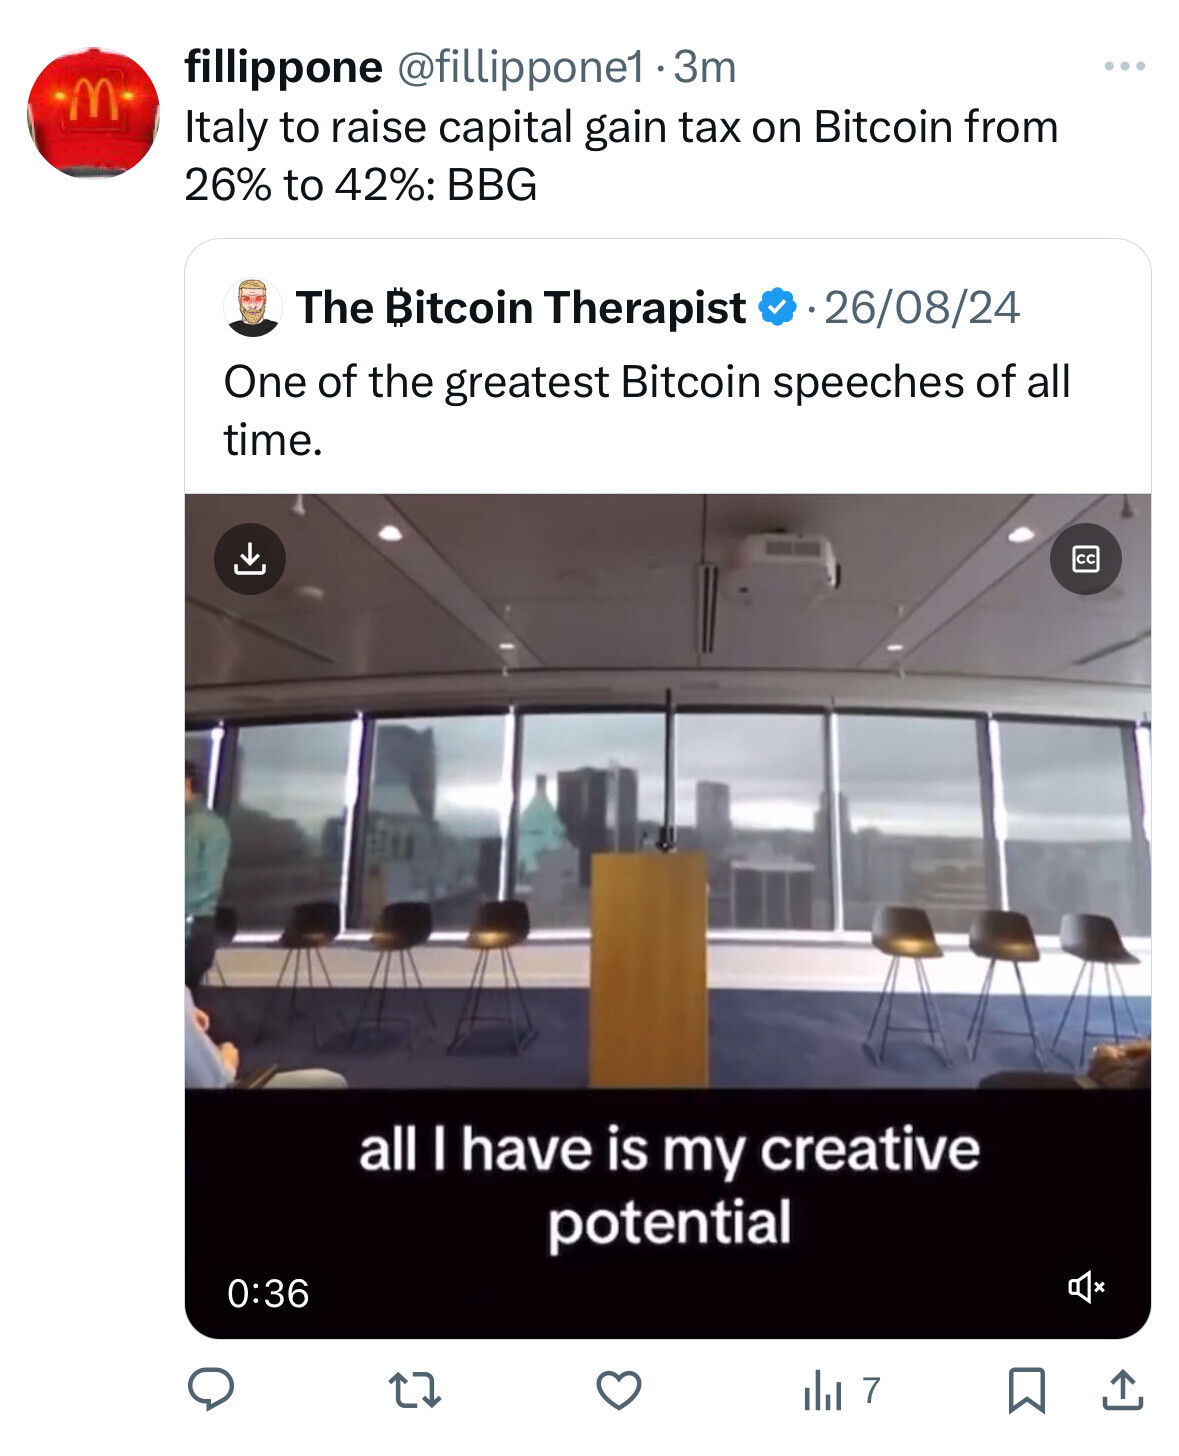The height and width of the screenshot is (1456, 1179).
Task: Open the quoted tweet text about greatest speeches
Action: pos(647,410)
